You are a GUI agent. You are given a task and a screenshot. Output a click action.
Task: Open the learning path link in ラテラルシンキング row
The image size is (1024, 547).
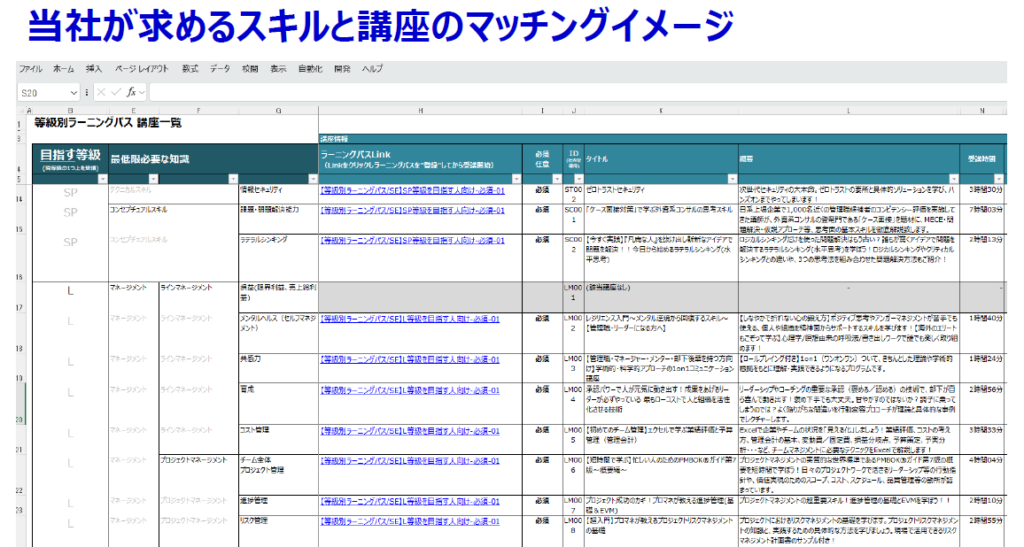[413, 241]
